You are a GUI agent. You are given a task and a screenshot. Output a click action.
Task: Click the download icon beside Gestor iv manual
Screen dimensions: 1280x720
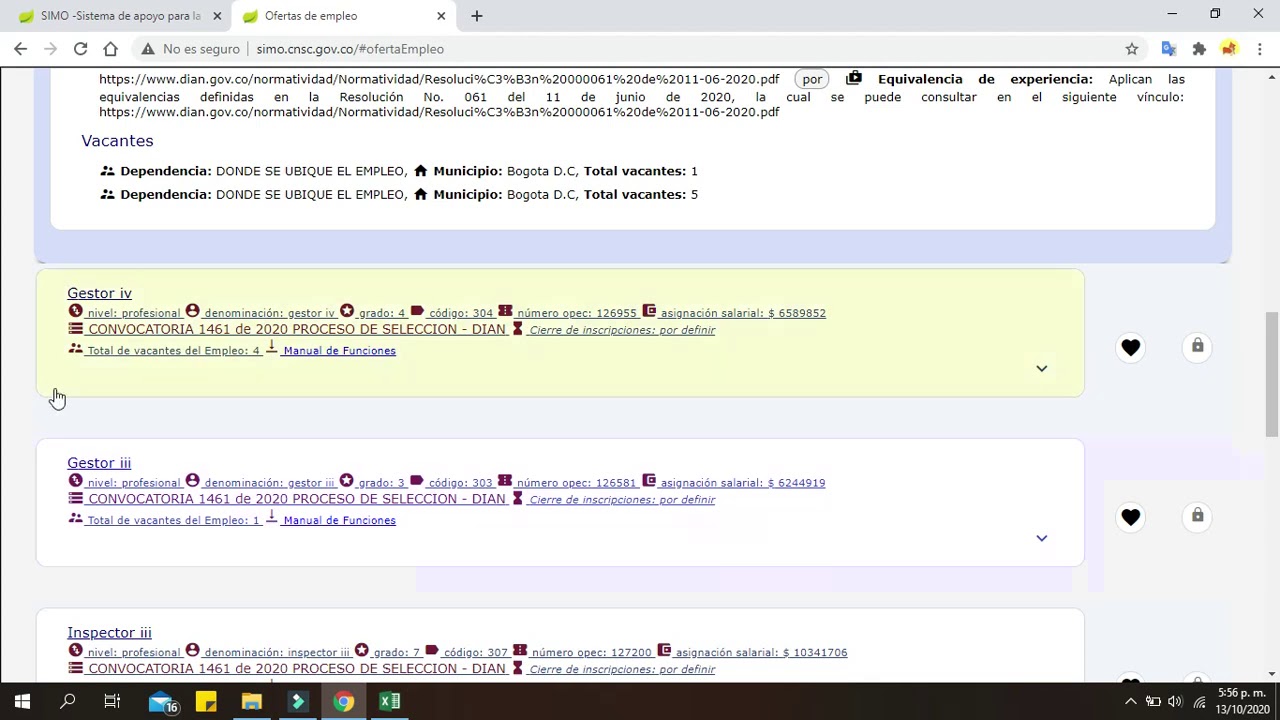[271, 348]
